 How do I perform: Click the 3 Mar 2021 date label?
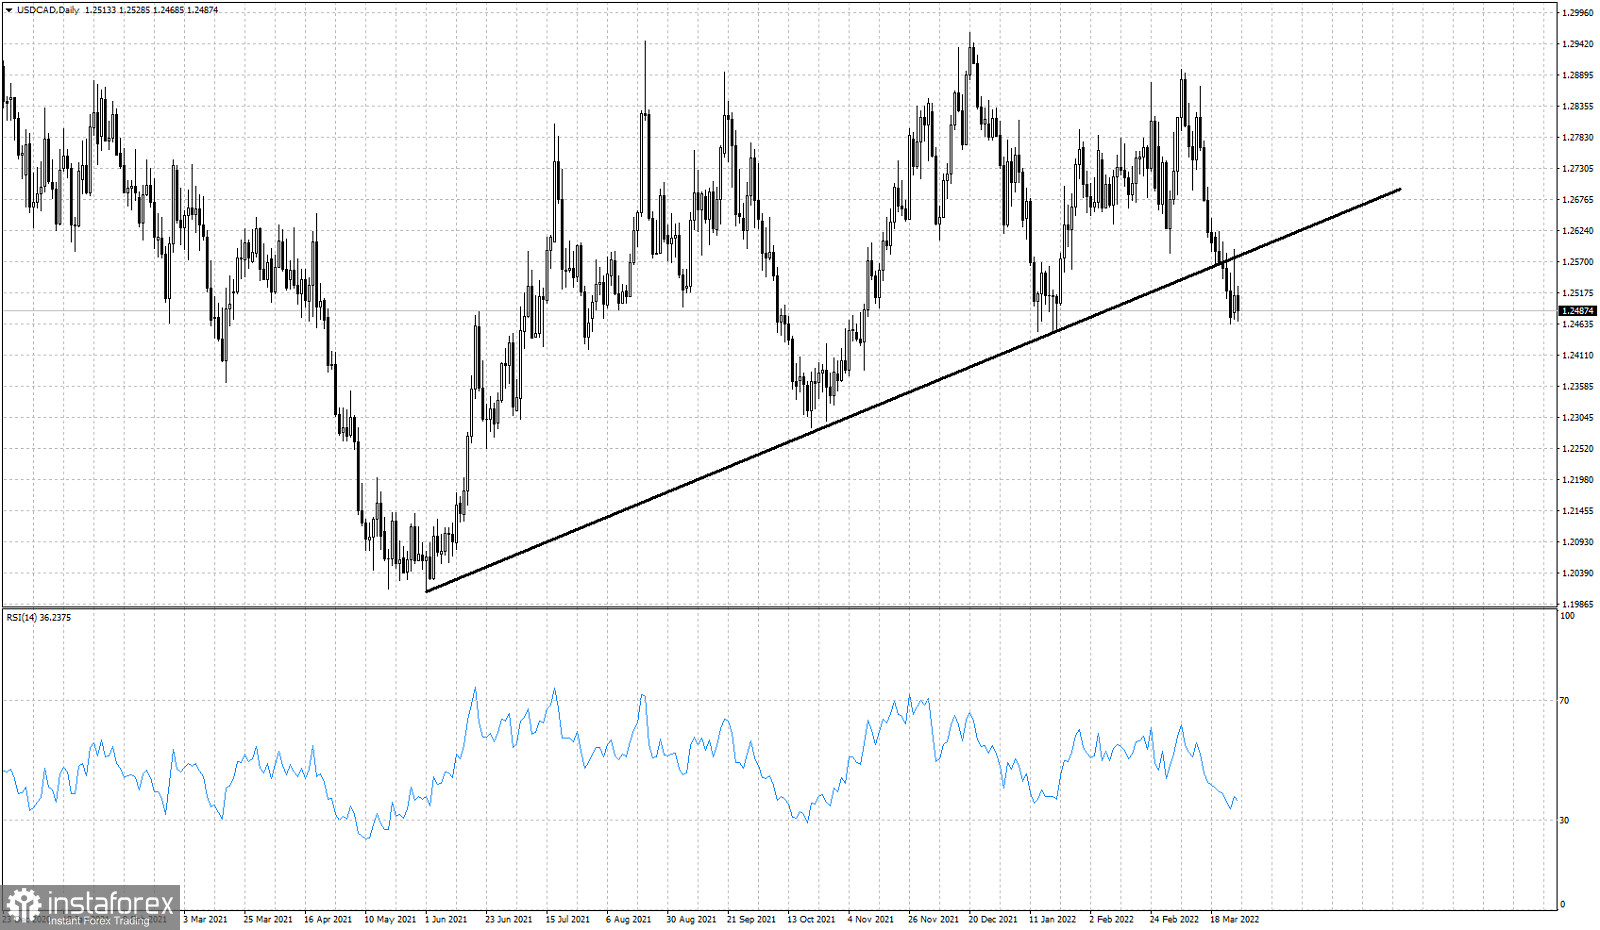click(205, 919)
